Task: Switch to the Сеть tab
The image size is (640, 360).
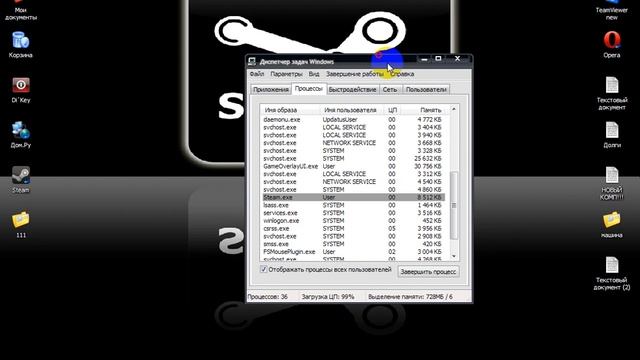Action: click(390, 89)
